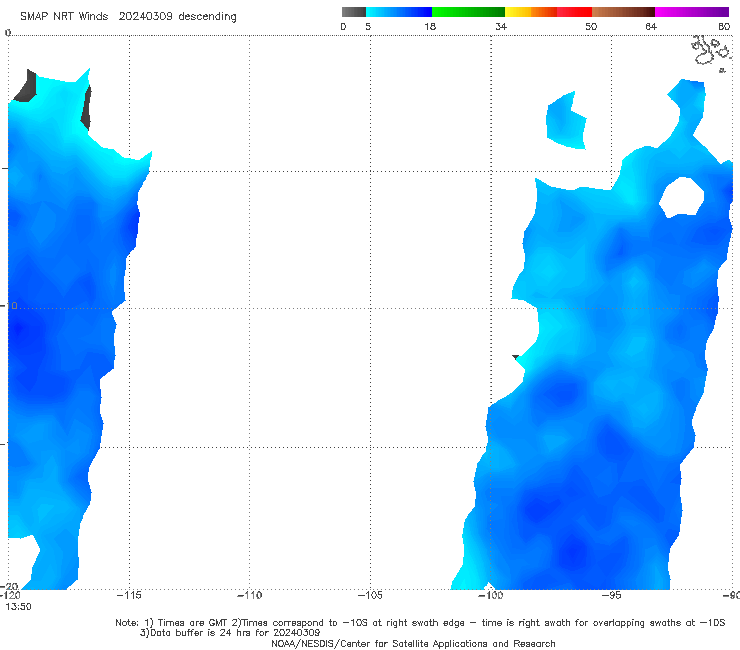This screenshot has height=650, width=740.
Task: Click the NOAA/NESDIS credit line
Action: click(413, 644)
